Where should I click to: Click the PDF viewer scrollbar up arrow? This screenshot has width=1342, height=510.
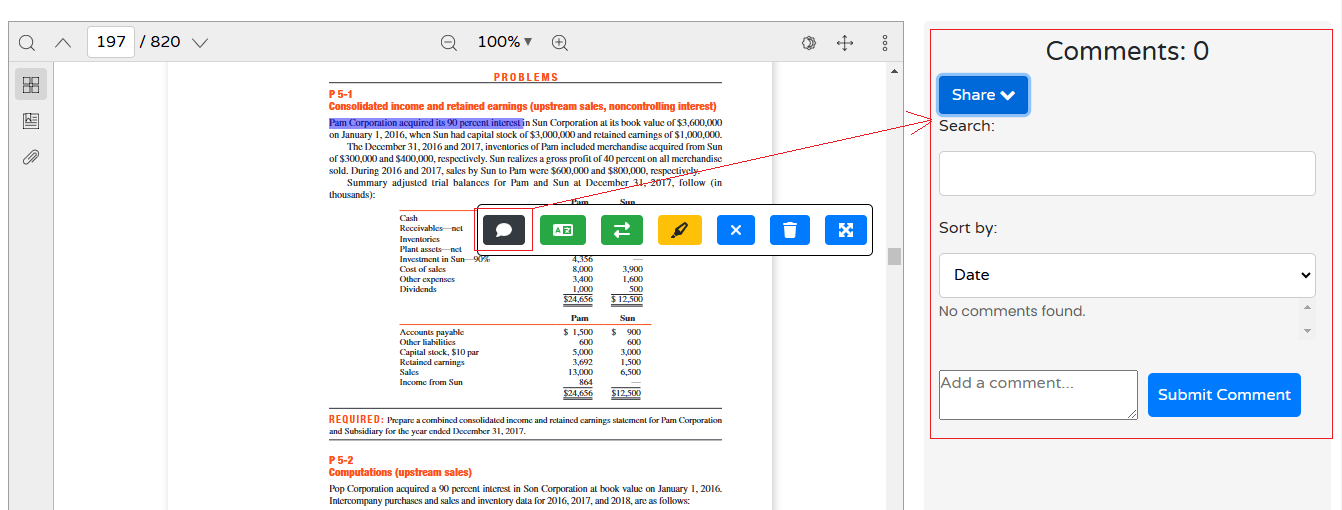(894, 71)
